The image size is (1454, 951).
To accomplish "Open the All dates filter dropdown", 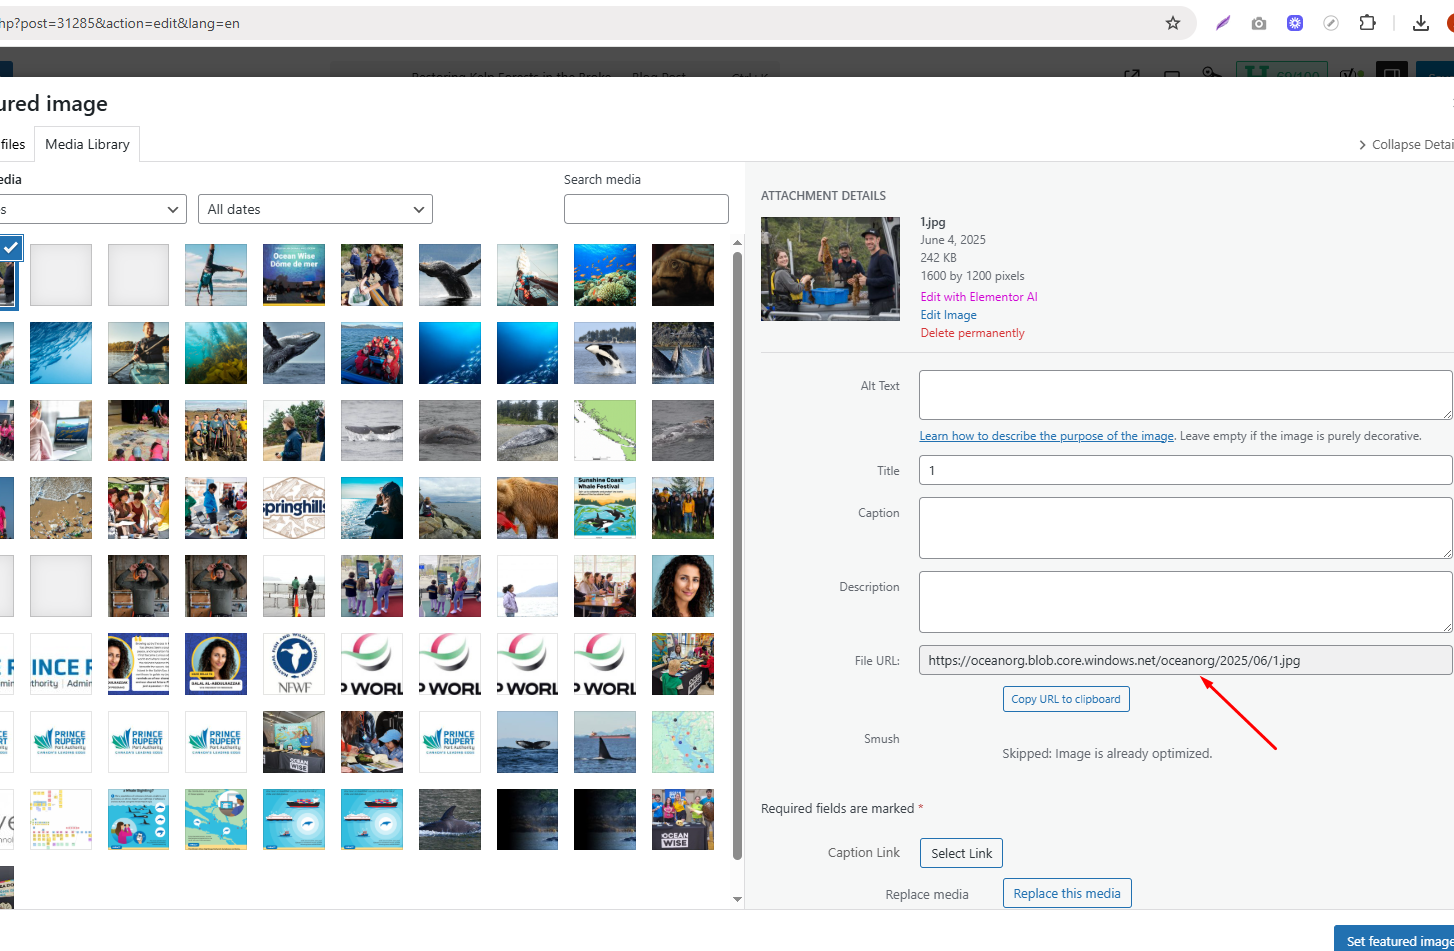I will click(x=315, y=209).
